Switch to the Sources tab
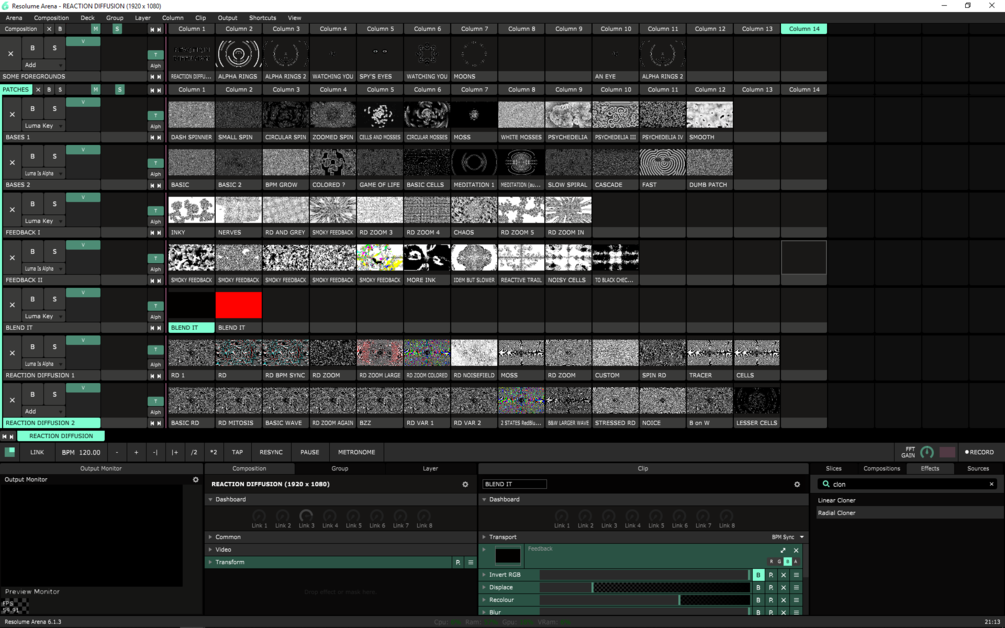Screen dimensions: 1005x628 coord(977,468)
